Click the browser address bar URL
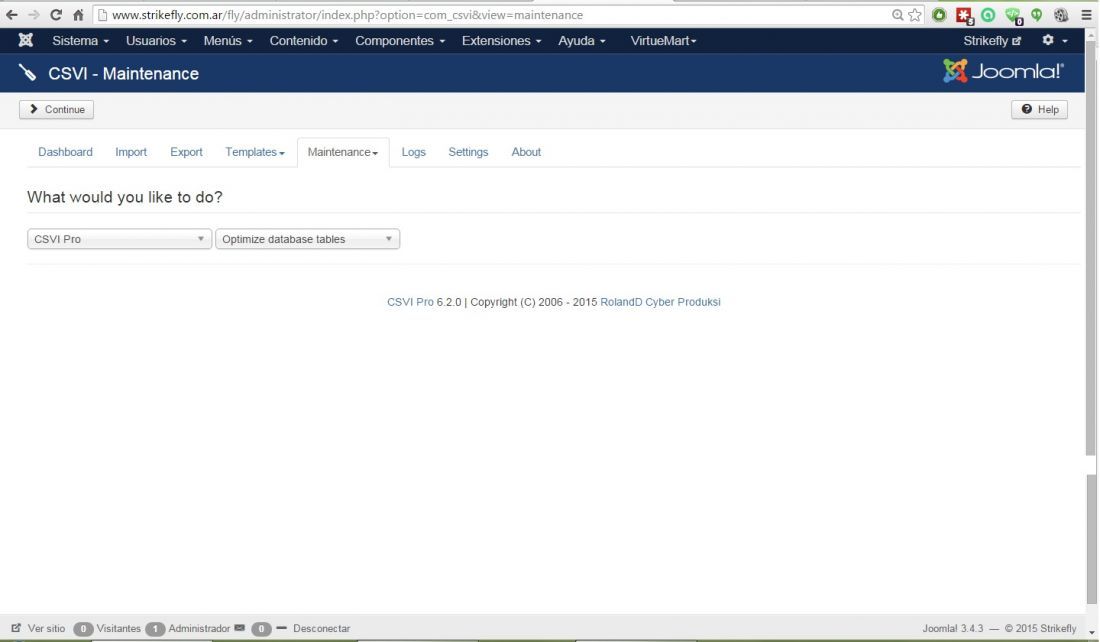This screenshot has width=1100, height=642. 347,15
